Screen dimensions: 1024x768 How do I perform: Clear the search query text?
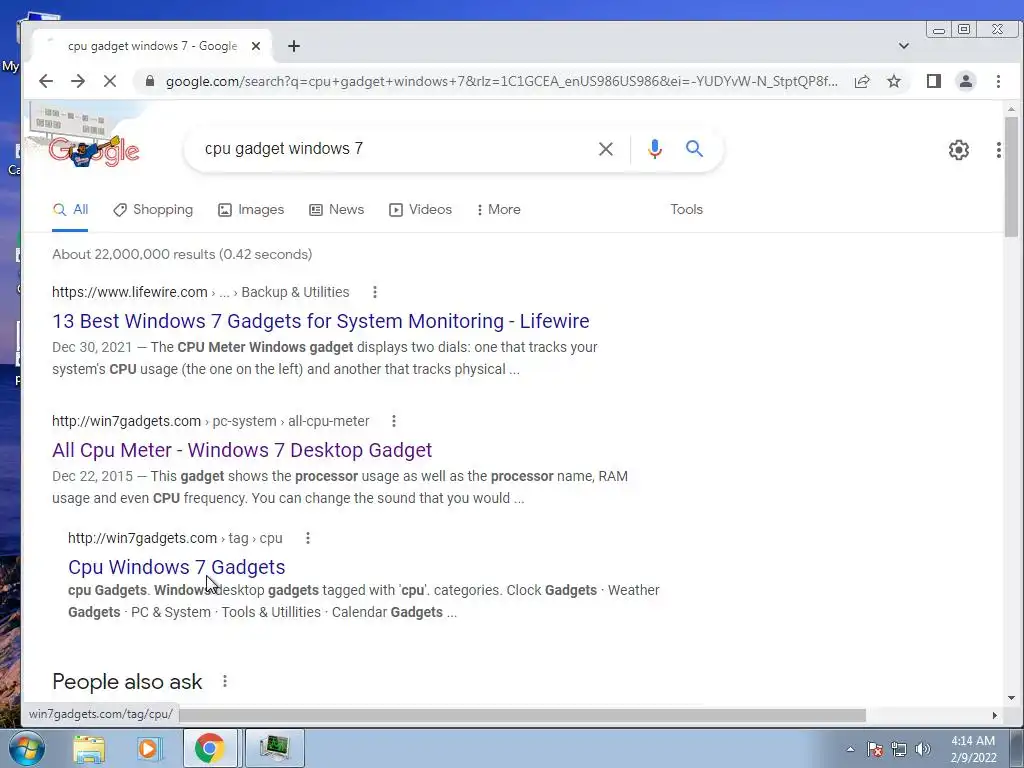(x=605, y=149)
